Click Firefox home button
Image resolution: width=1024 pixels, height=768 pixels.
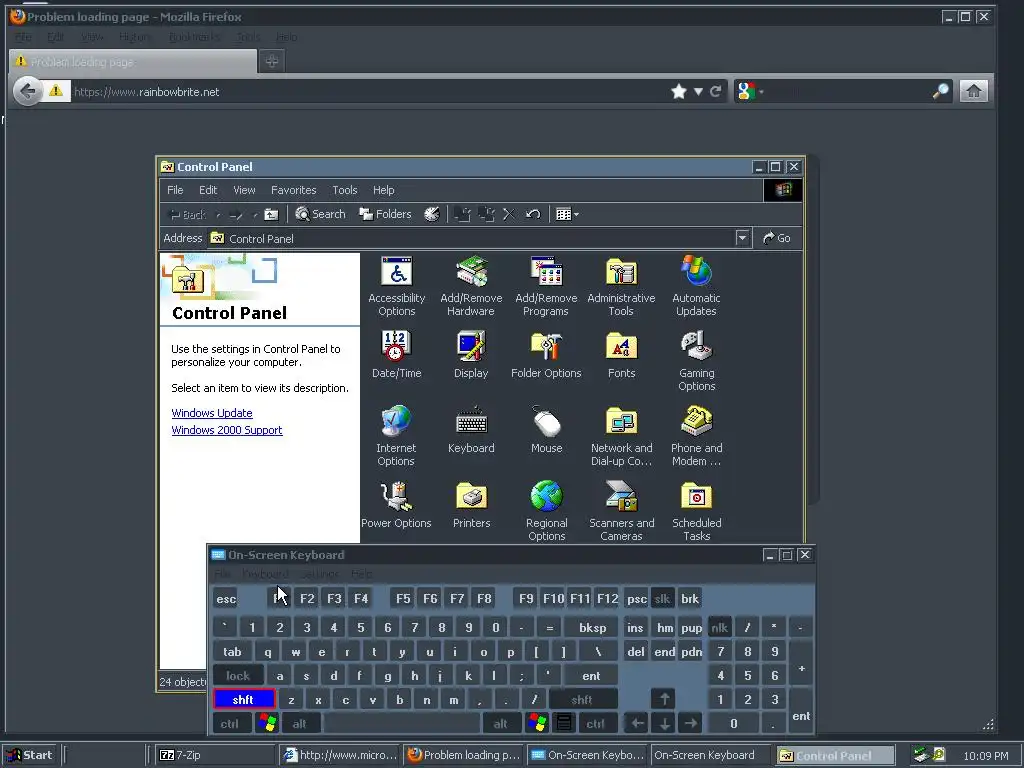973,91
